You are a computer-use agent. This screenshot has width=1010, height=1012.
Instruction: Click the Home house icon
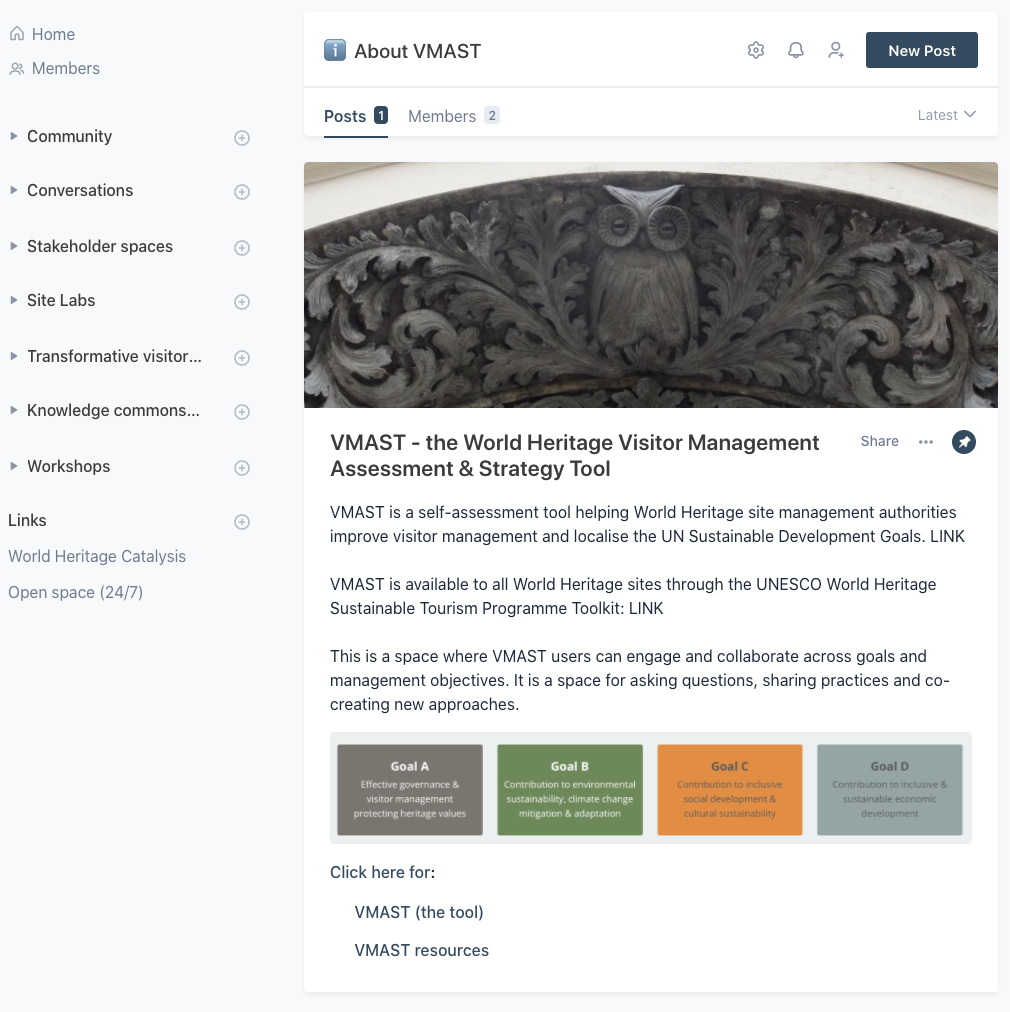[17, 34]
